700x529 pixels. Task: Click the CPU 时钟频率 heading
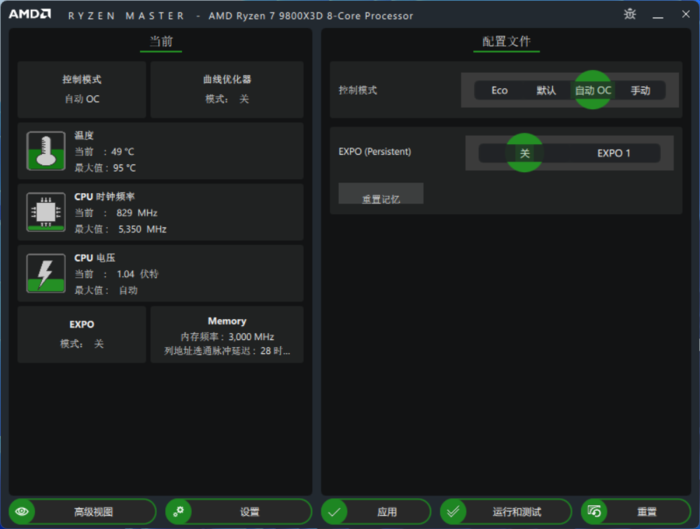pos(104,197)
